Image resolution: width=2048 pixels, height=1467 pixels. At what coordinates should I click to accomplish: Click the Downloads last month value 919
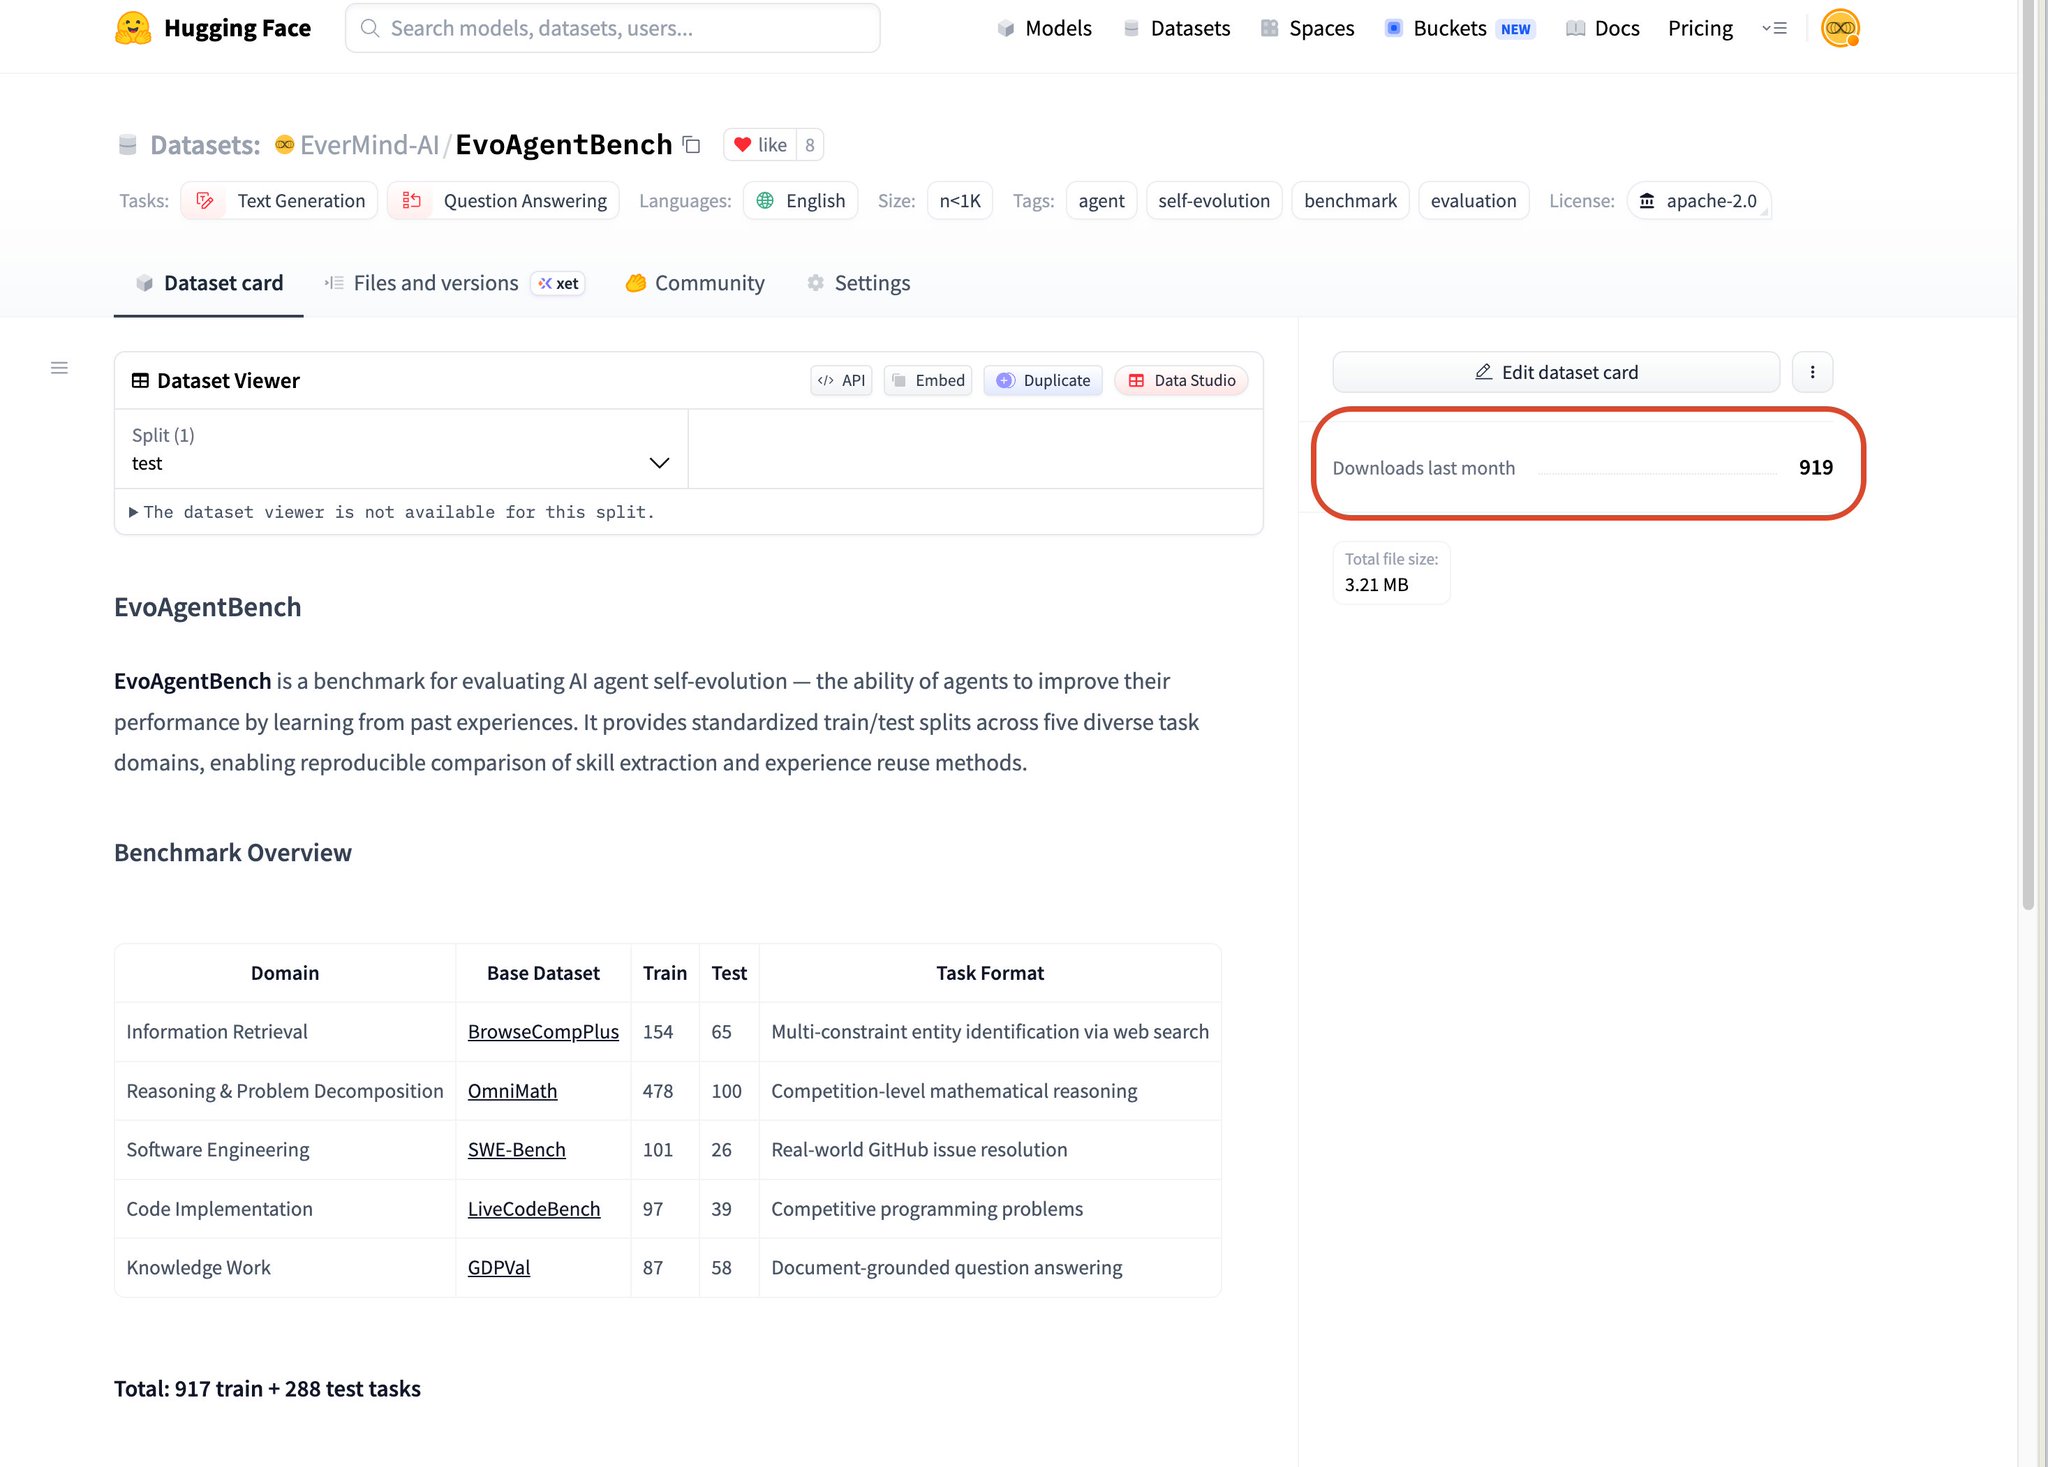[1815, 467]
